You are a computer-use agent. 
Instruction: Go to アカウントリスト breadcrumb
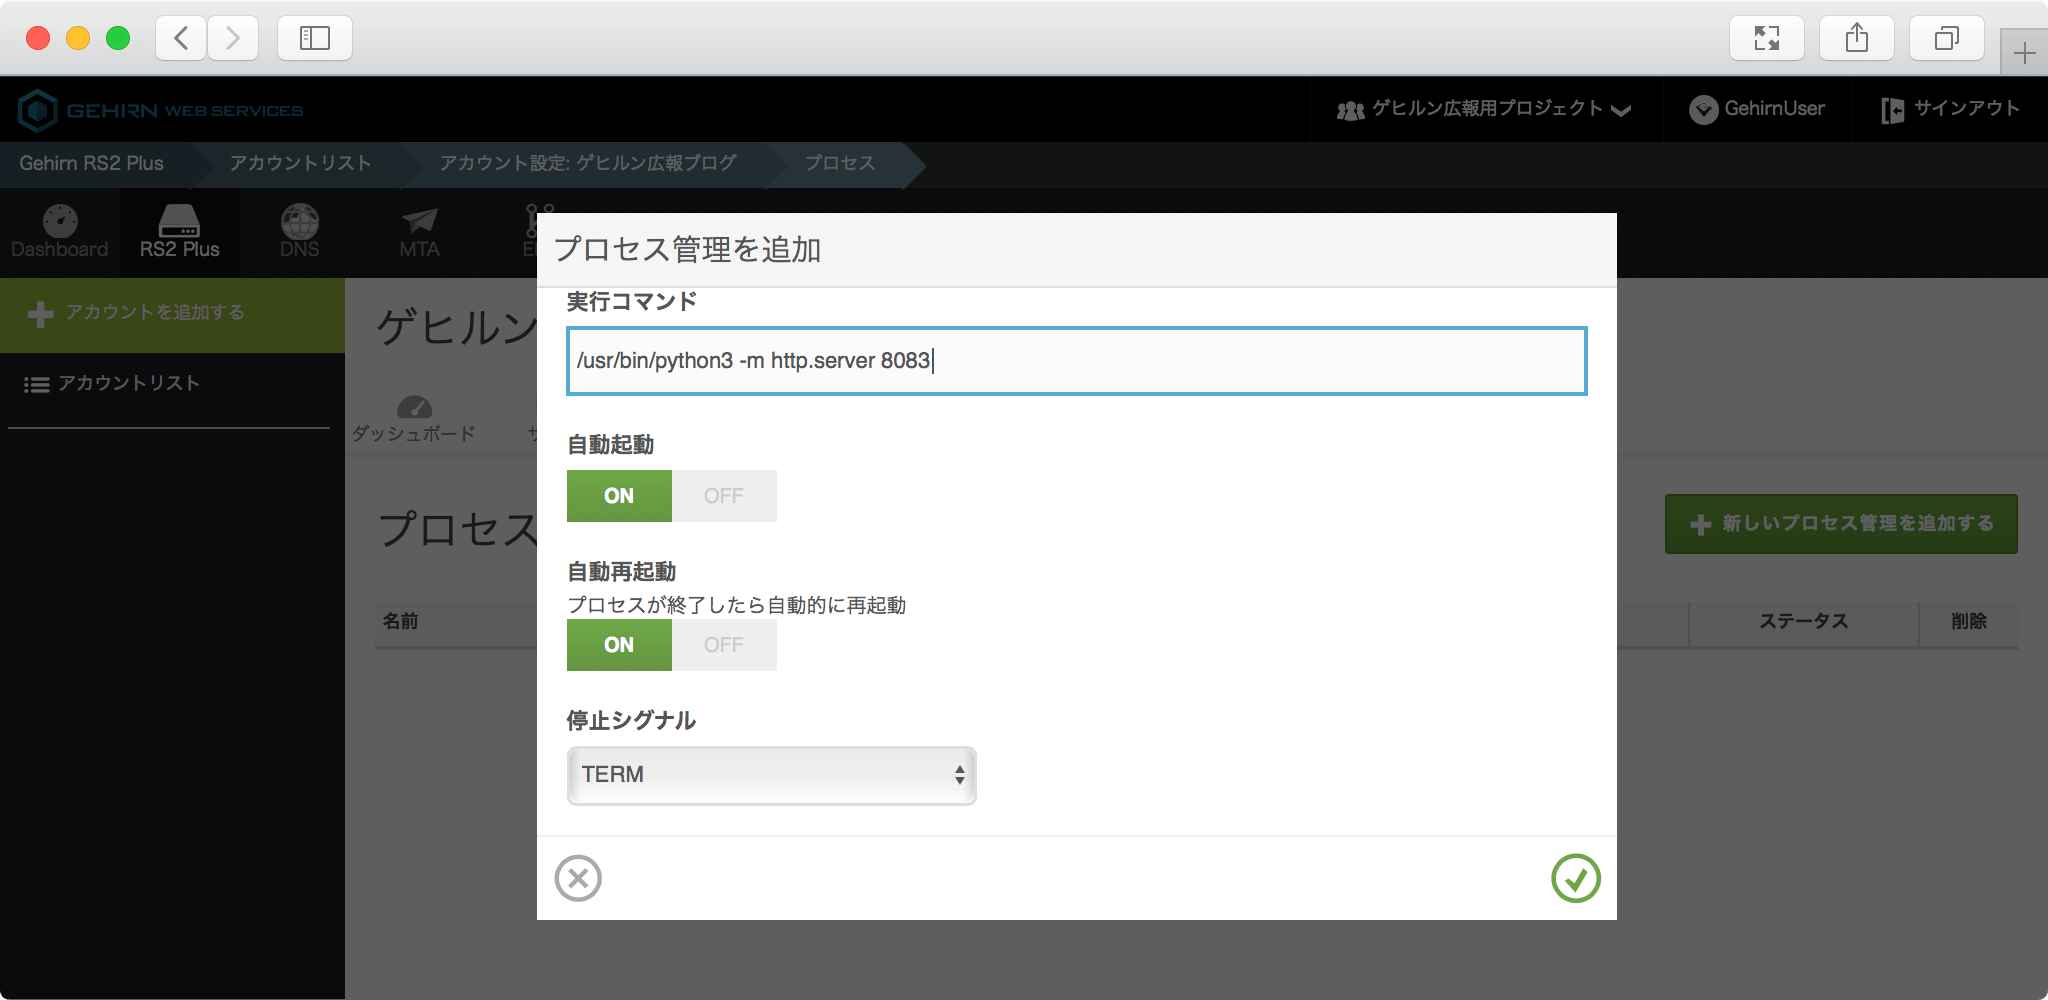pos(300,164)
